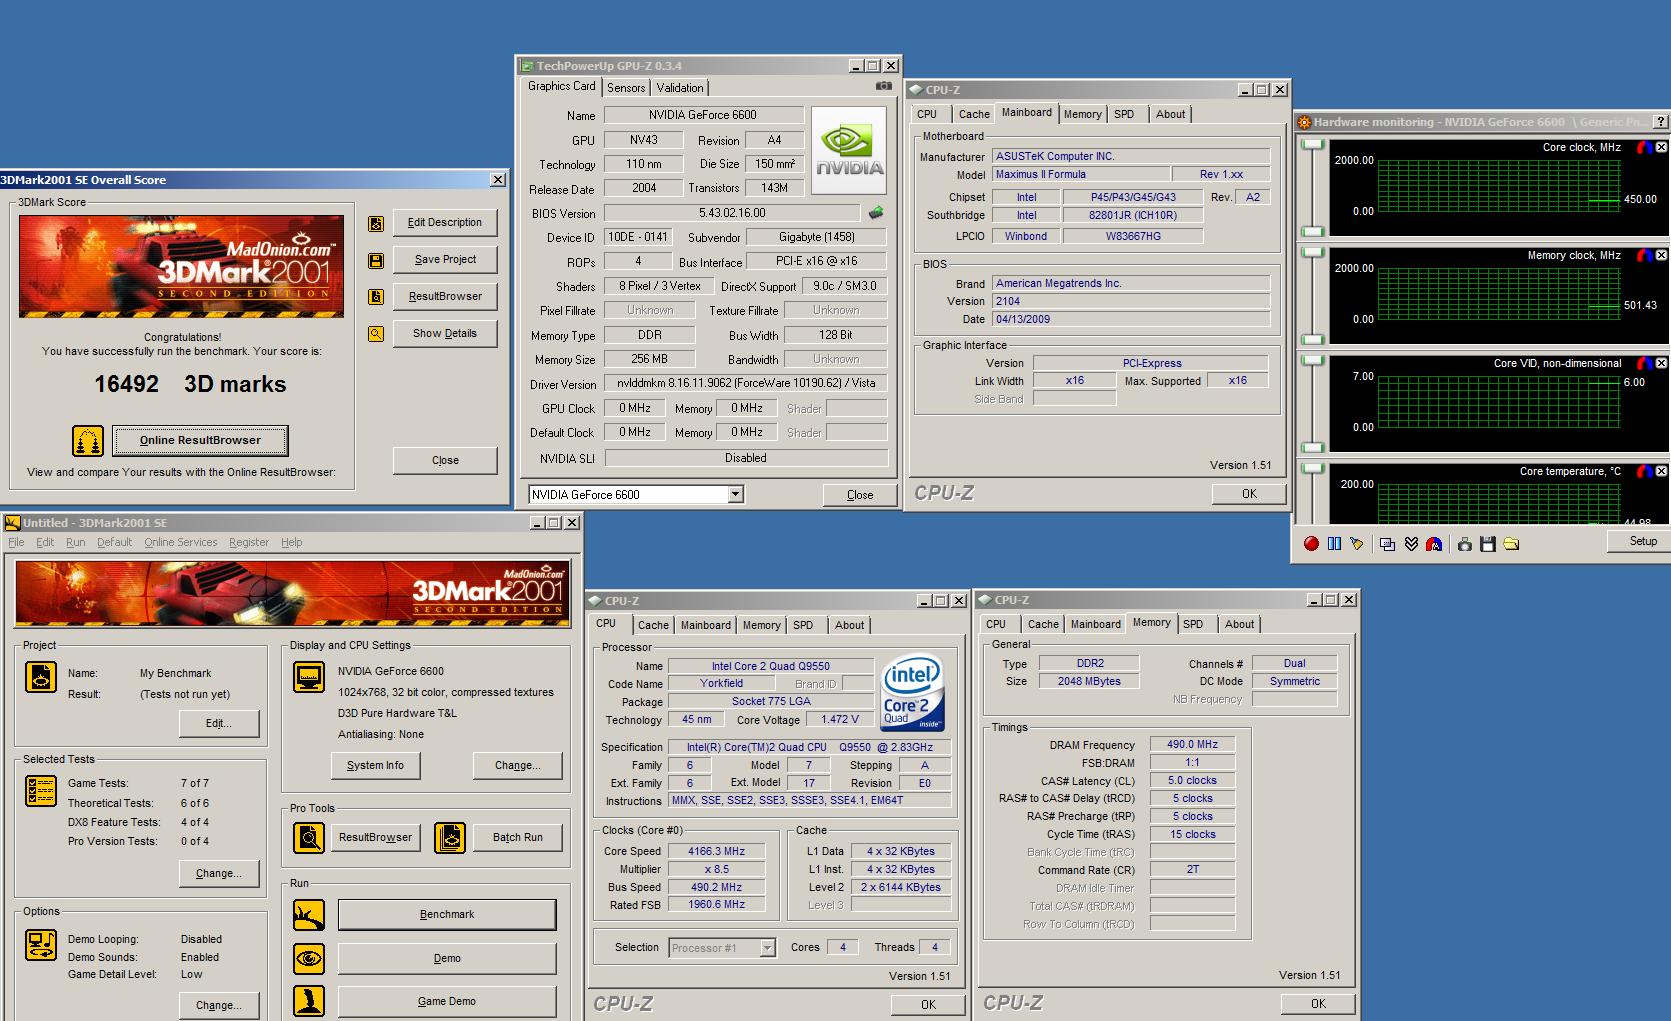This screenshot has width=1671, height=1021.
Task: Click the detach window icon in monitoring toolbar
Action: click(1387, 543)
